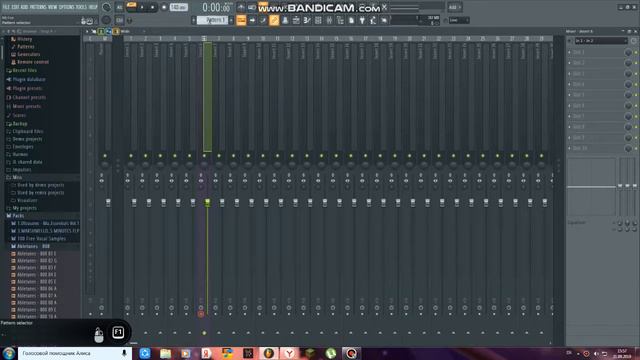Click the Stop button in transport
Image resolution: width=640 pixels, height=360 pixels.
(x=152, y=7)
